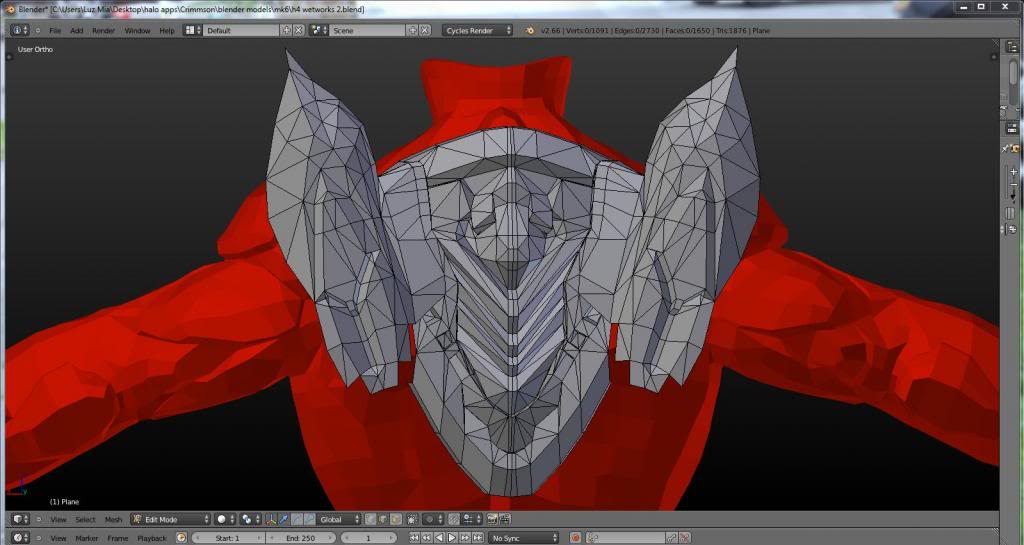Screen dimensions: 1024x545
Task: Open the Render menu
Action: click(103, 31)
